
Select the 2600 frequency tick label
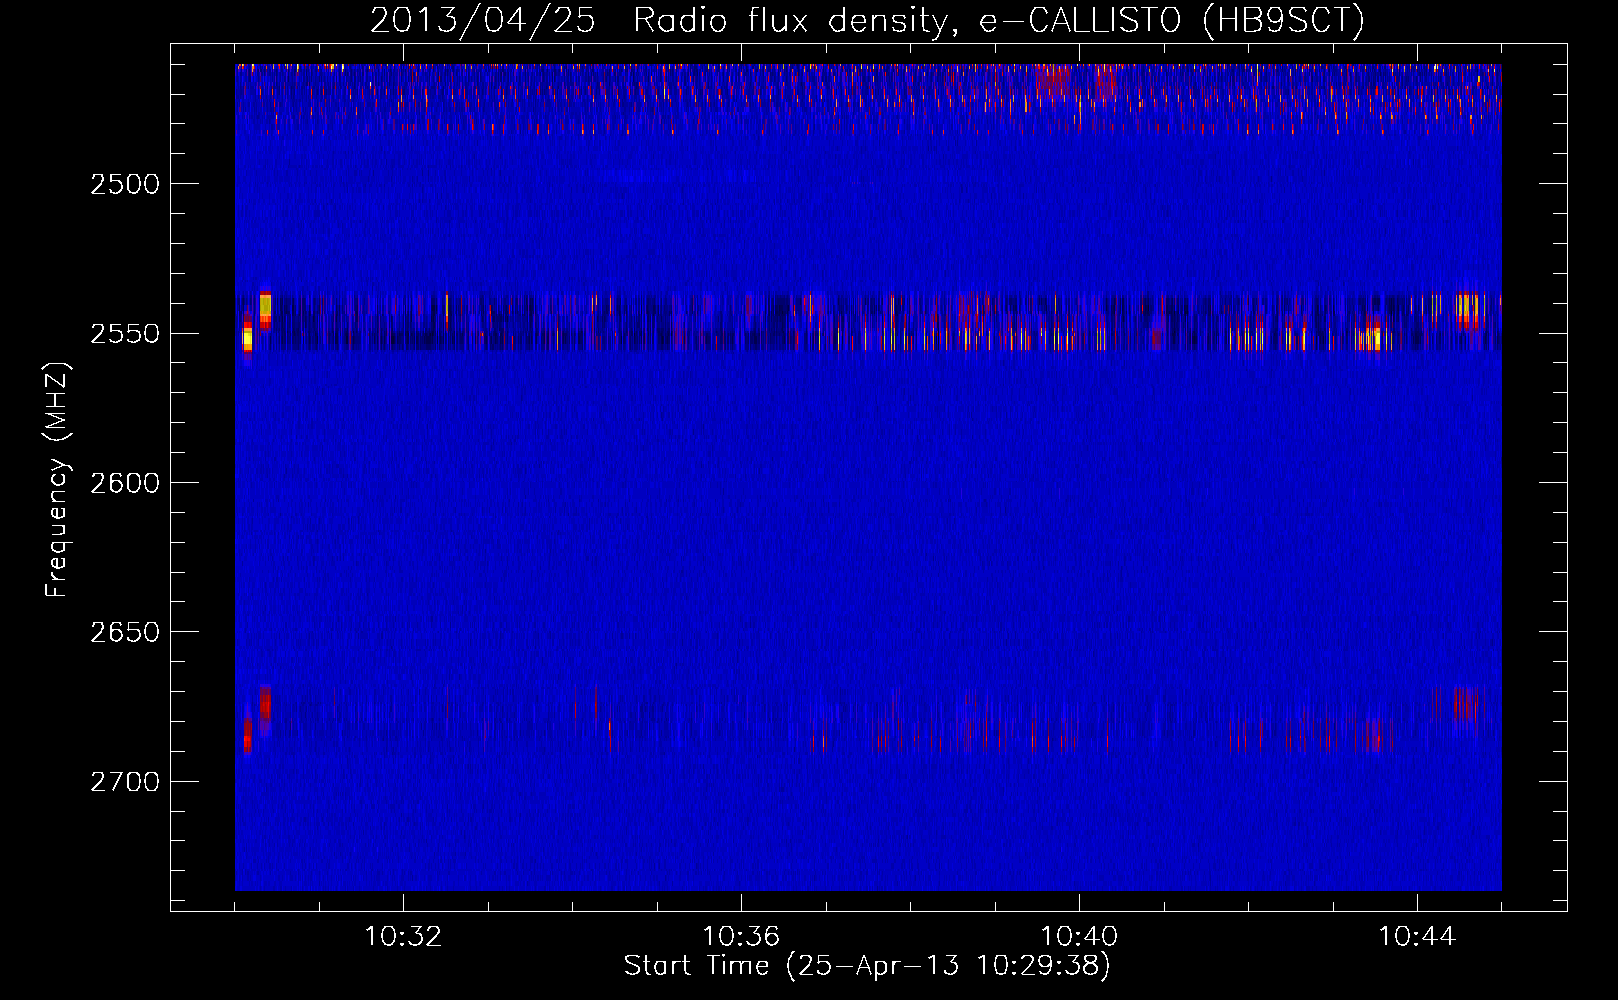pyautogui.click(x=124, y=483)
